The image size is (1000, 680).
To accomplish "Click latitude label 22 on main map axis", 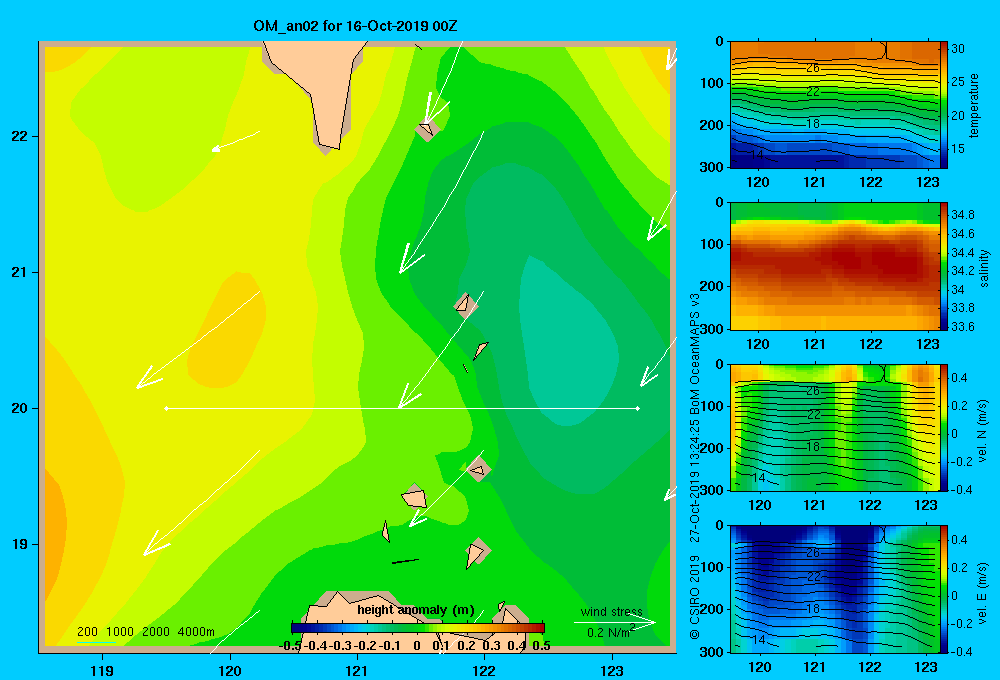I will [x=20, y=136].
